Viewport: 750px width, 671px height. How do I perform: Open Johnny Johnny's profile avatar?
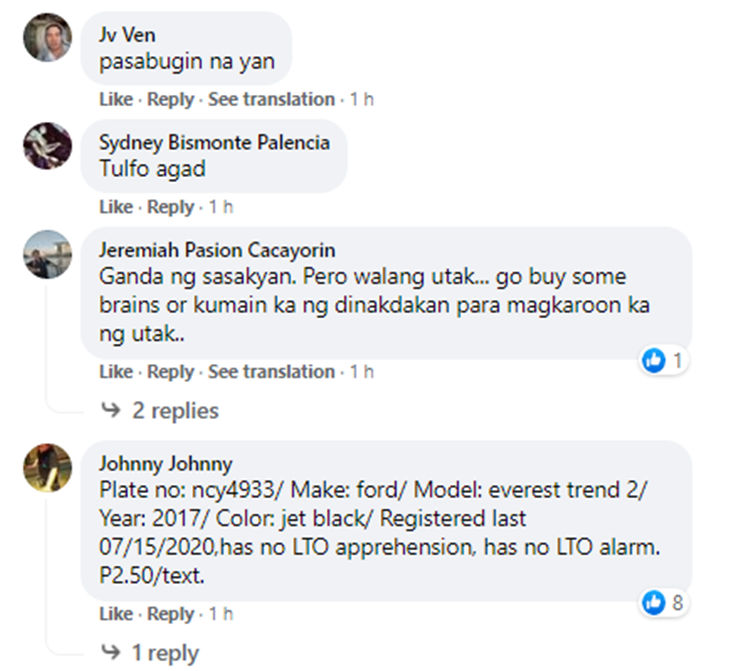click(47, 467)
